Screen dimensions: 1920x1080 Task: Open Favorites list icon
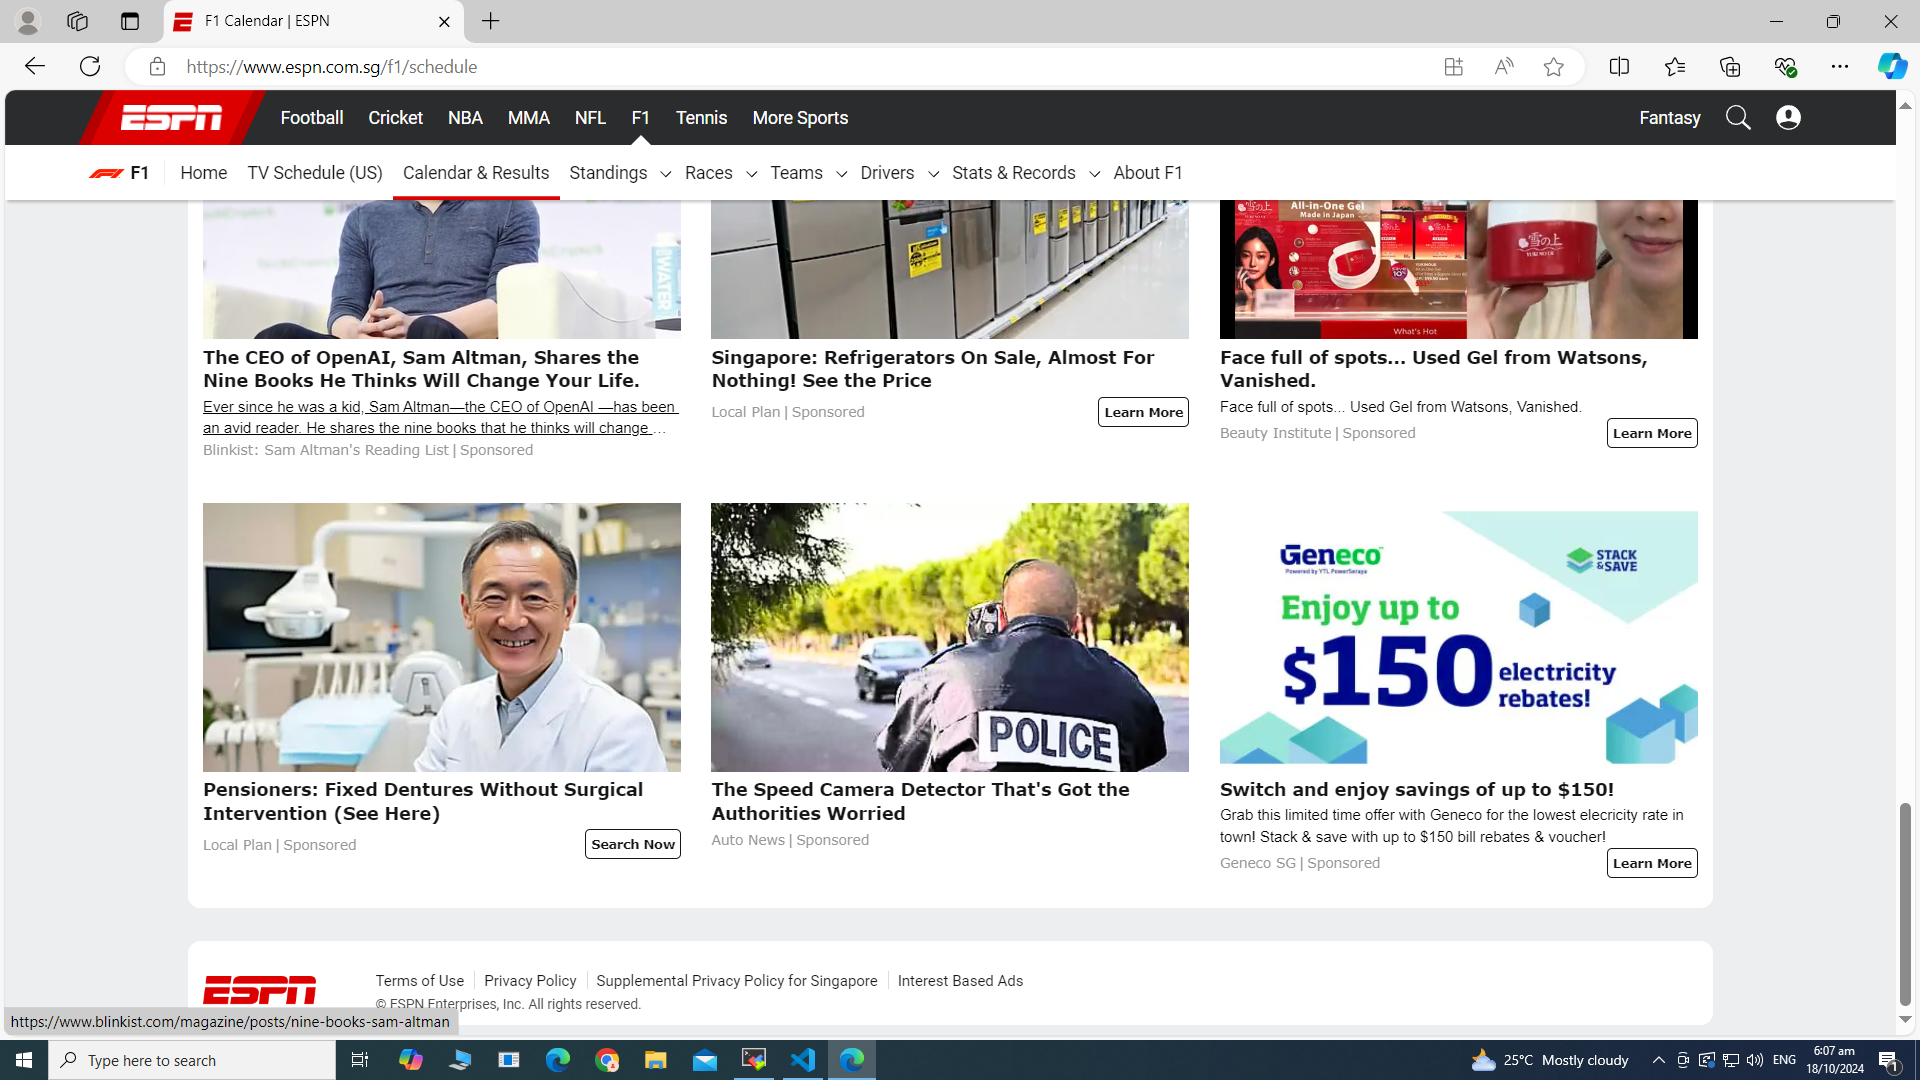(1674, 67)
